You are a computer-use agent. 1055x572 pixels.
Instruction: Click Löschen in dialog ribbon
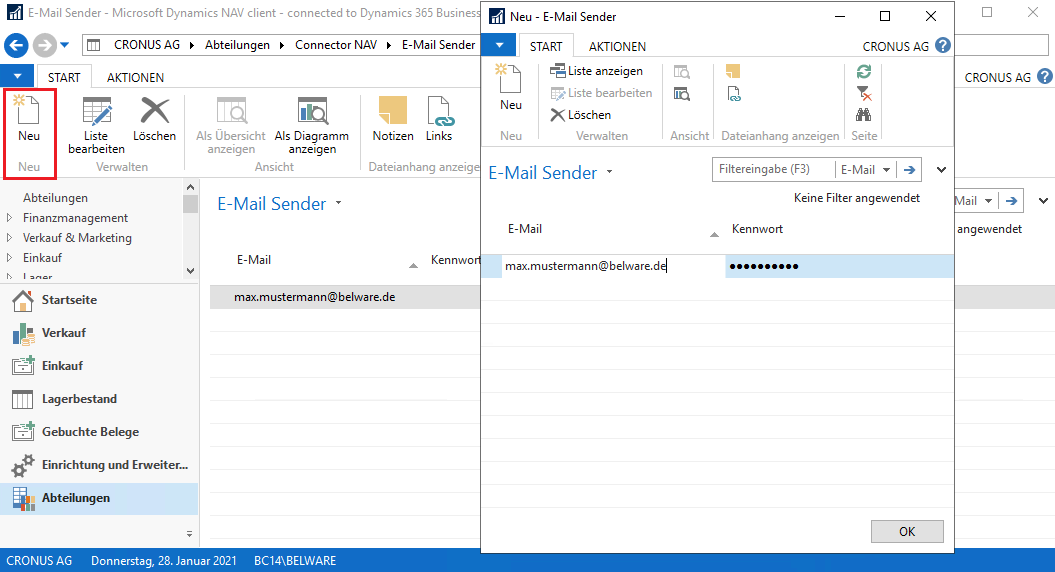[581, 115]
